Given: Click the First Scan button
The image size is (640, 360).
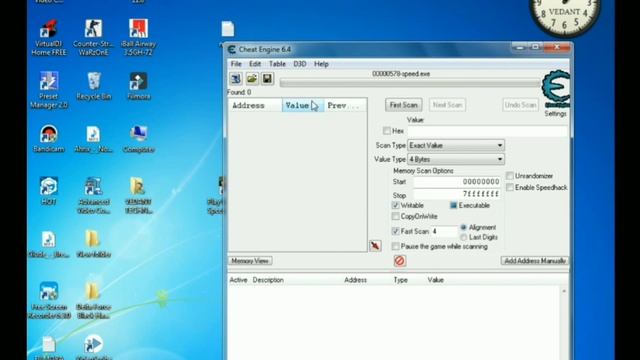Looking at the screenshot, I should click(403, 105).
